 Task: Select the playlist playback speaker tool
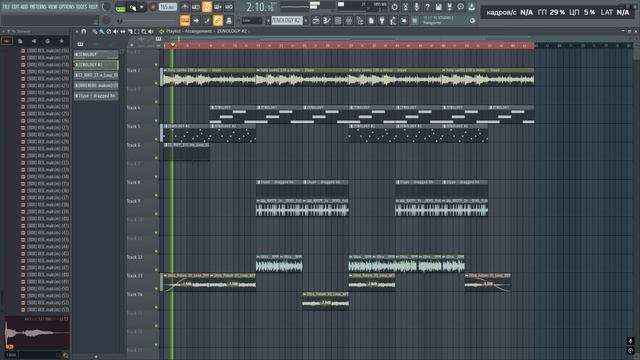tap(151, 31)
